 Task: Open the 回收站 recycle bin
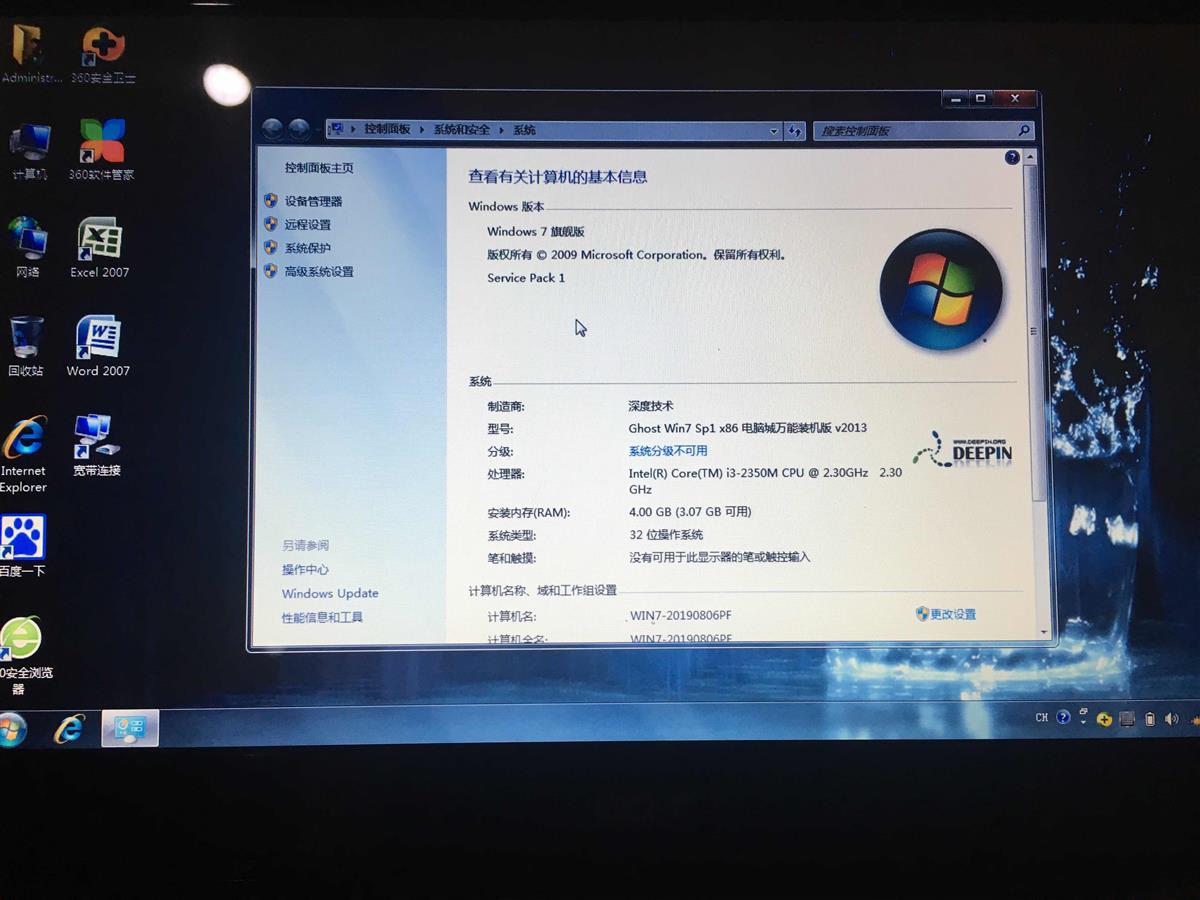pyautogui.click(x=26, y=346)
